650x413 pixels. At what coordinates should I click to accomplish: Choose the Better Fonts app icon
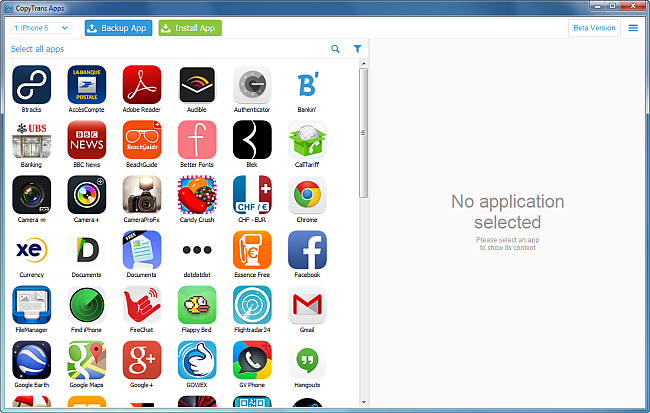197,140
